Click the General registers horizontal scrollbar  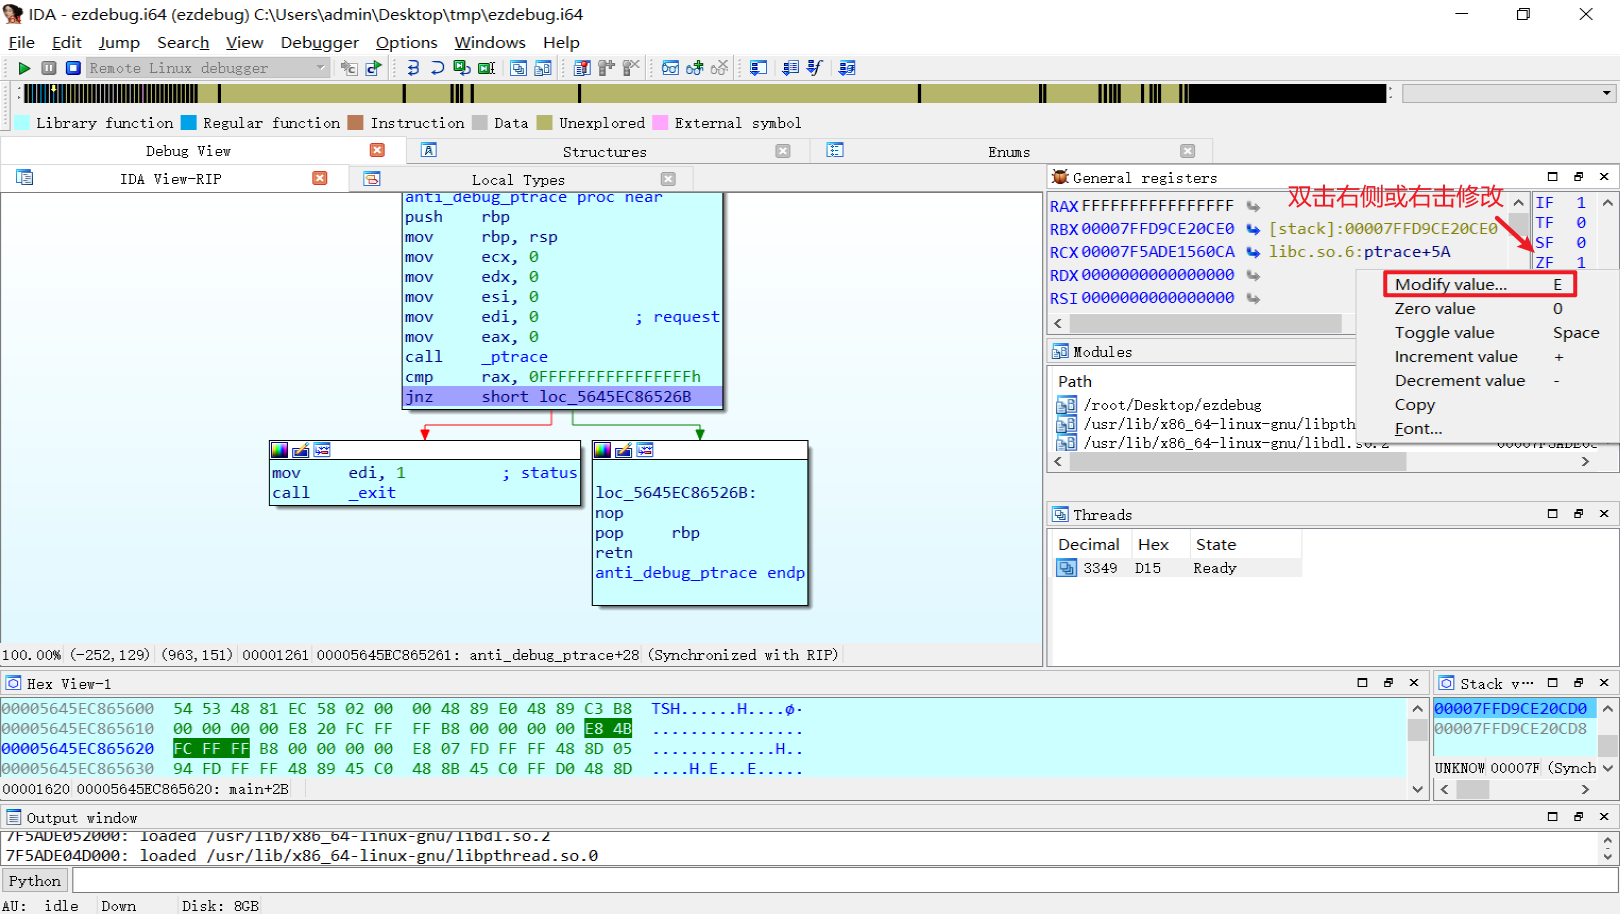[1205, 324]
